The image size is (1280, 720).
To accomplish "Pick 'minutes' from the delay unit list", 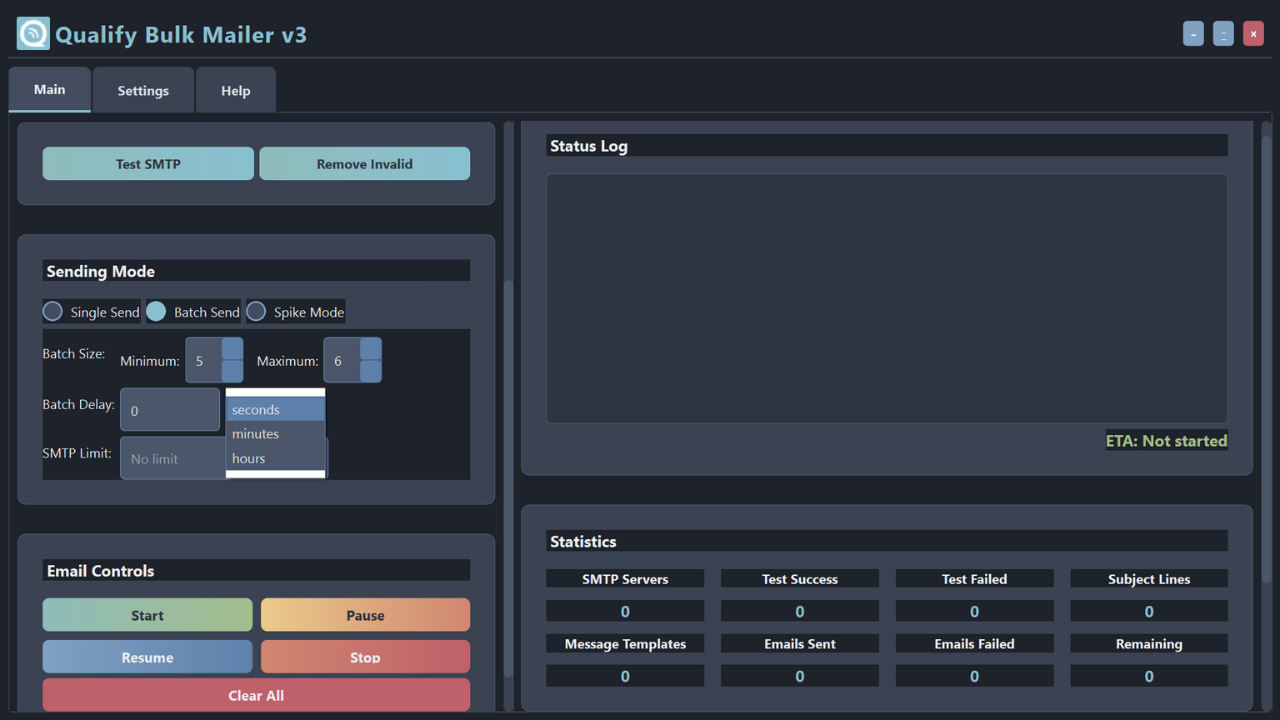I will (x=275, y=434).
